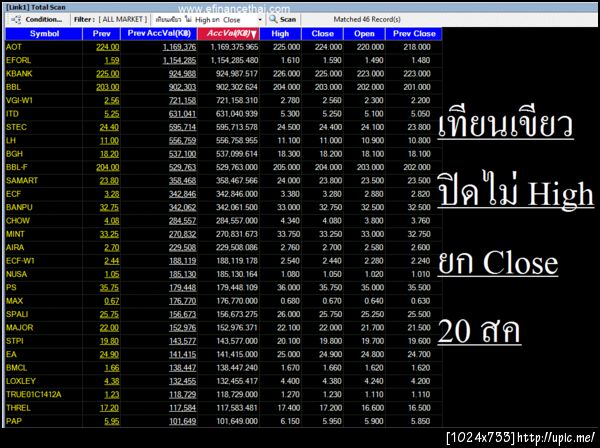Click AccVal value 342,846.000 for ECF
Image resolution: width=600 pixels, height=448 pixels.
237,194
